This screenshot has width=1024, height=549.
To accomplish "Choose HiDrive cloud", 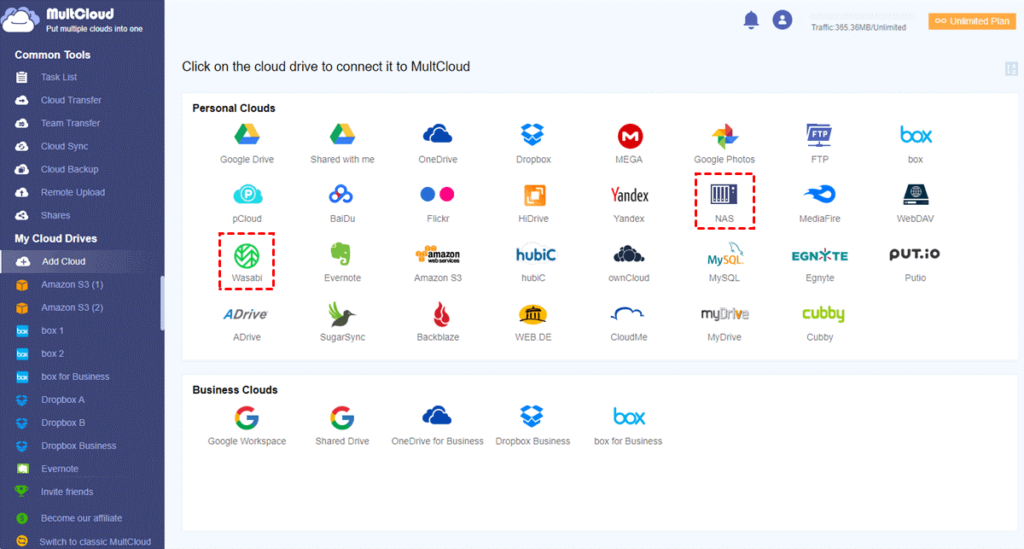I will [x=533, y=203].
